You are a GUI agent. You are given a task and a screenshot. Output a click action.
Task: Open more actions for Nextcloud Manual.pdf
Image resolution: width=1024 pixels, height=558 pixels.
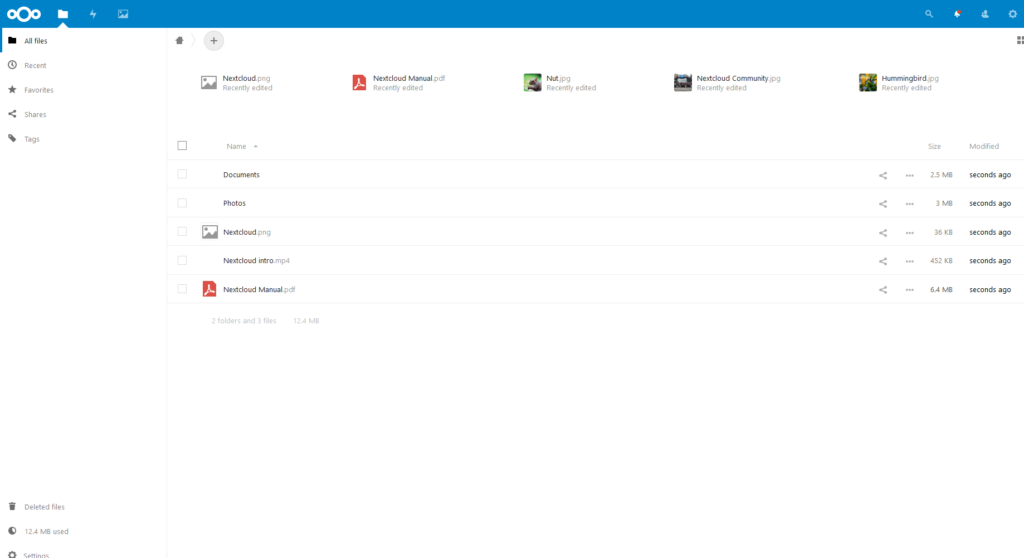coord(910,289)
